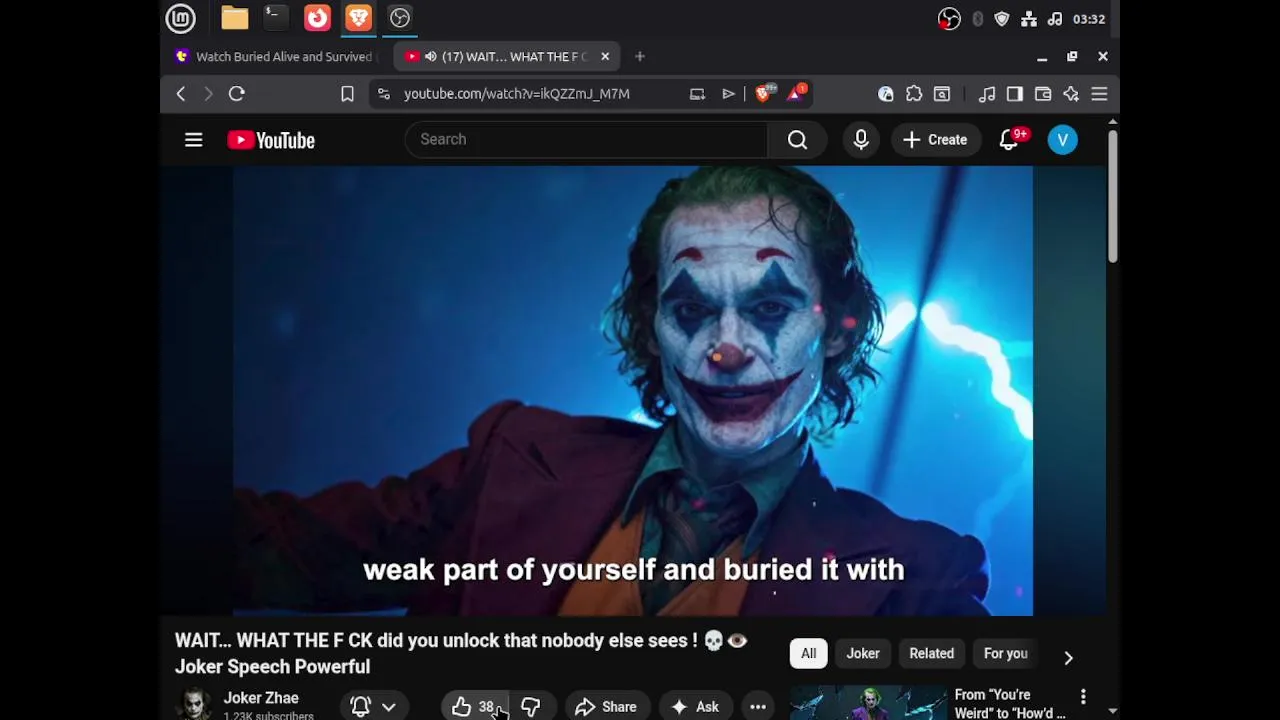Open browser extensions puzzle icon

click(914, 93)
